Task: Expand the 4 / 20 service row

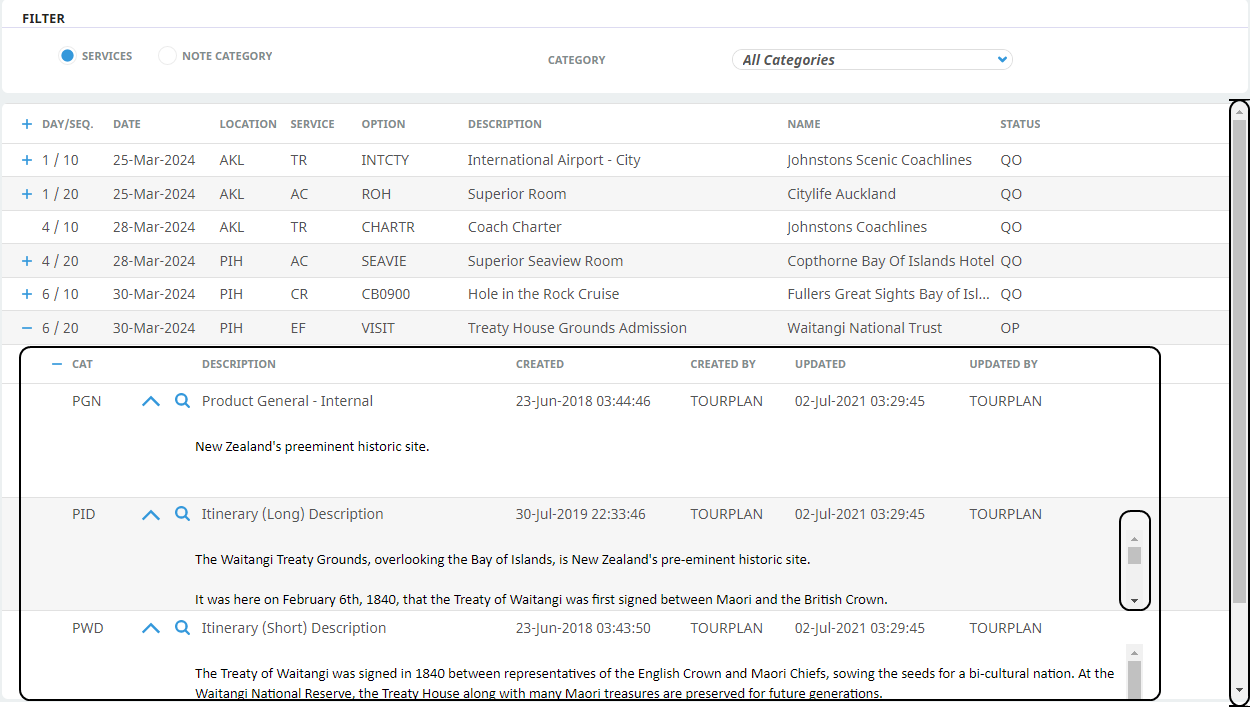Action: point(27,261)
